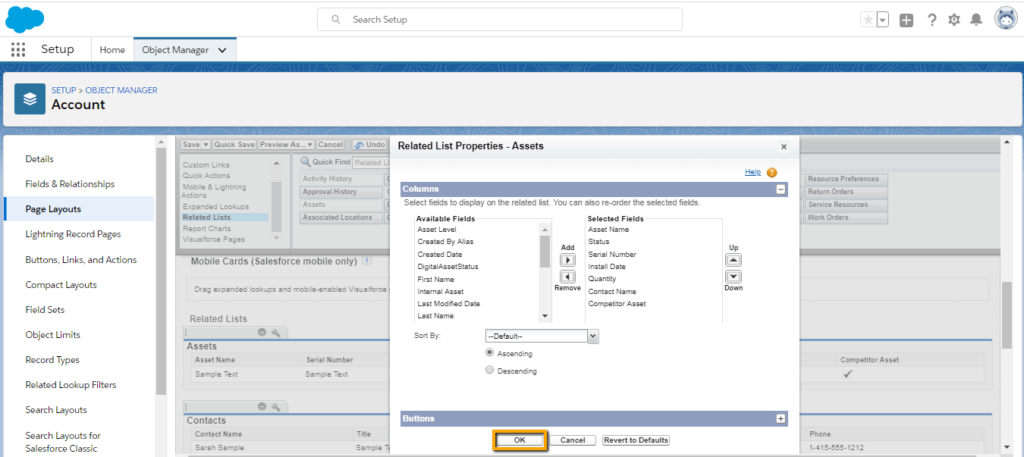
Task: Open the App Launcher grid icon
Action: coord(18,50)
